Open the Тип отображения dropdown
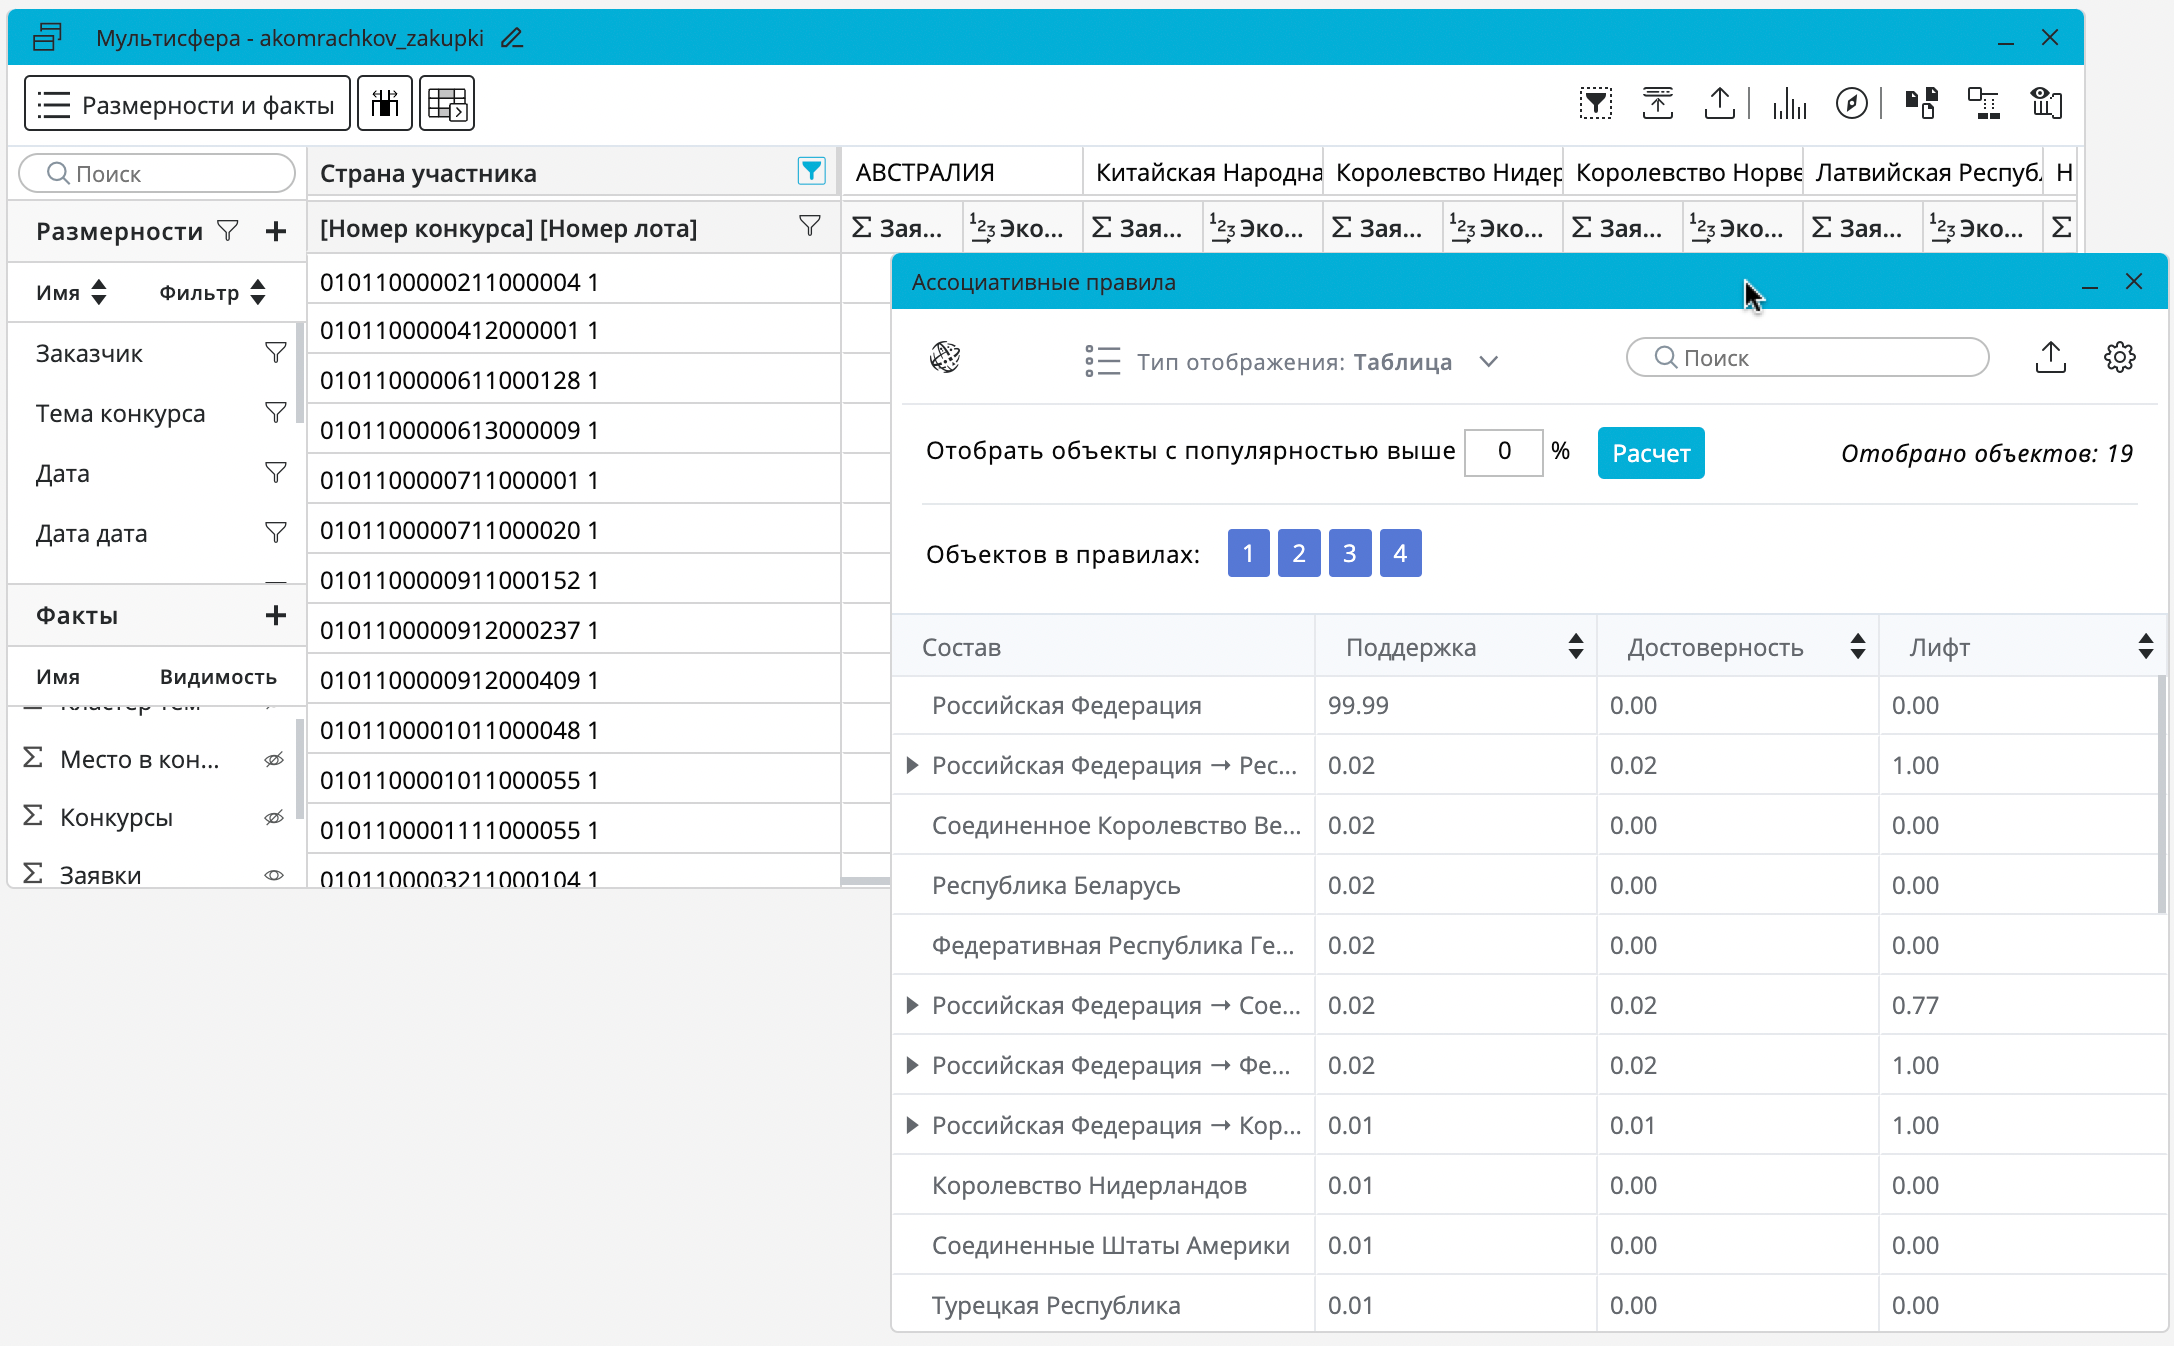This screenshot has width=2174, height=1346. [1489, 362]
